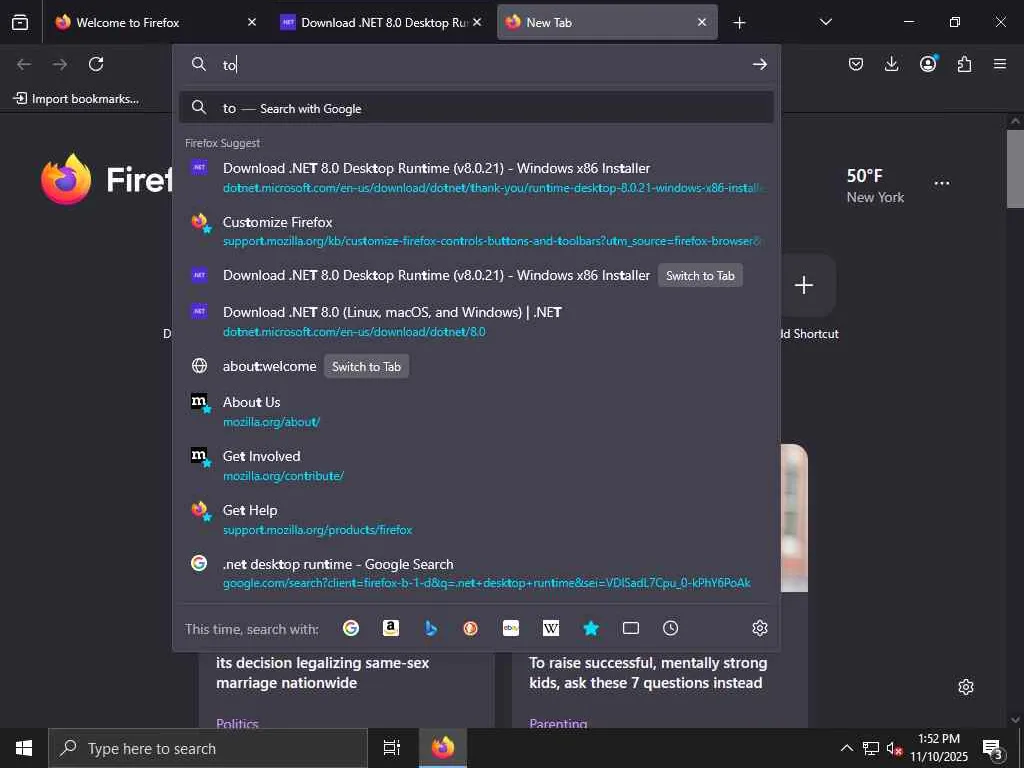Image resolution: width=1024 pixels, height=768 pixels.
Task: Open Get Involved suggestion
Action: 476,466
